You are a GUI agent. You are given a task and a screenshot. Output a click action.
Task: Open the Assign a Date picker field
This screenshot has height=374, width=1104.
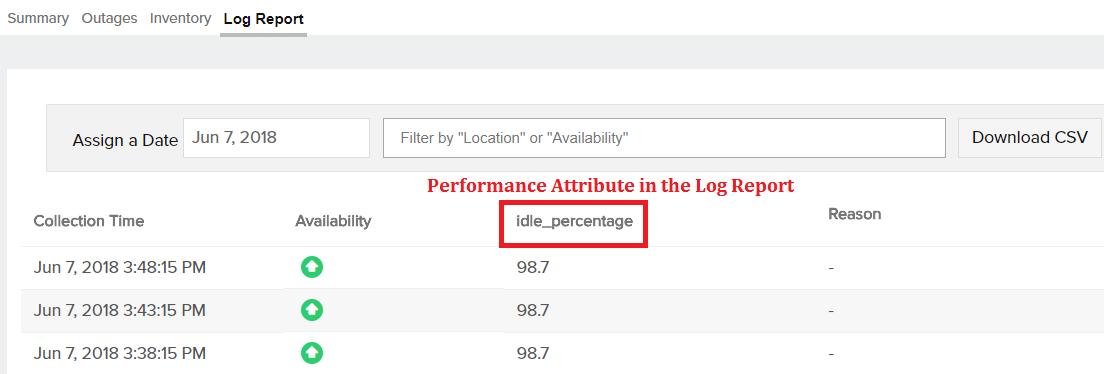[276, 138]
